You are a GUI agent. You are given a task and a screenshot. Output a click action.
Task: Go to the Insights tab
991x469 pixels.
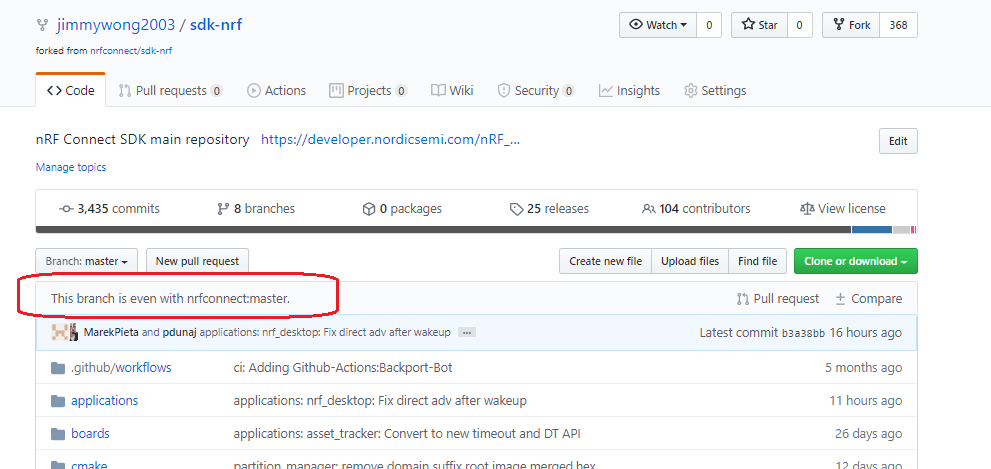(629, 90)
